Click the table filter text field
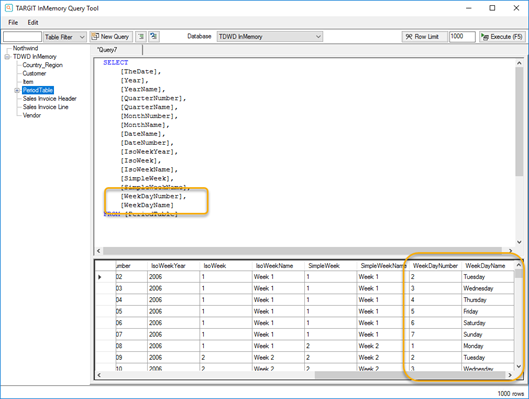529x399 pixels. tap(22, 36)
